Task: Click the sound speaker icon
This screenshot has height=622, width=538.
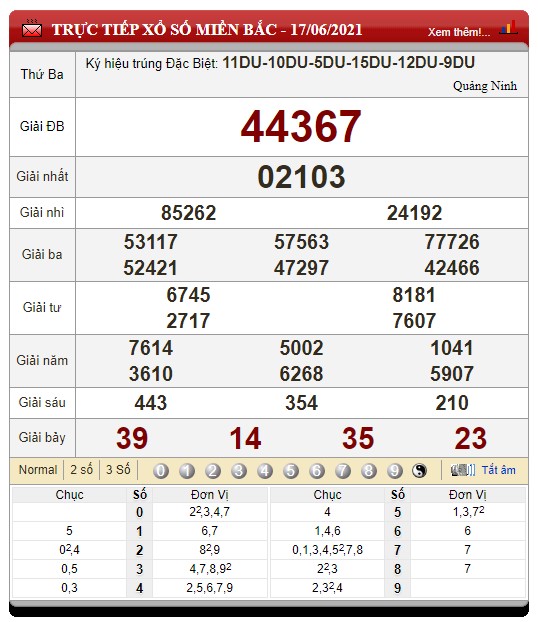Action: [x=463, y=470]
